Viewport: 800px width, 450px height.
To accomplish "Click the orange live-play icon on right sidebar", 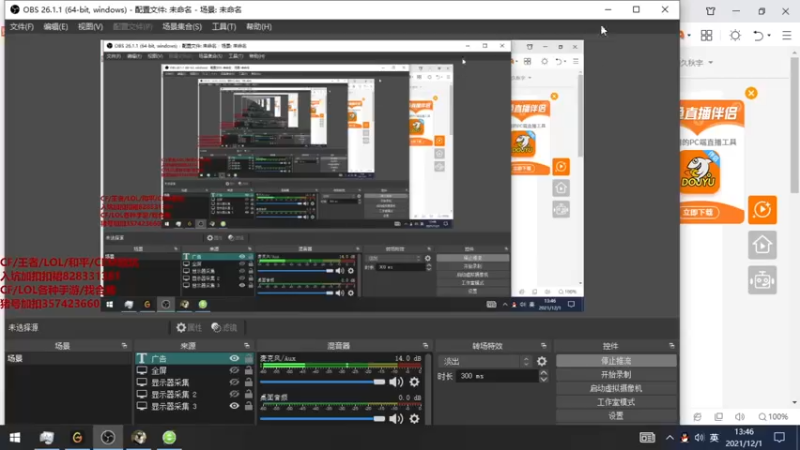I will point(762,210).
